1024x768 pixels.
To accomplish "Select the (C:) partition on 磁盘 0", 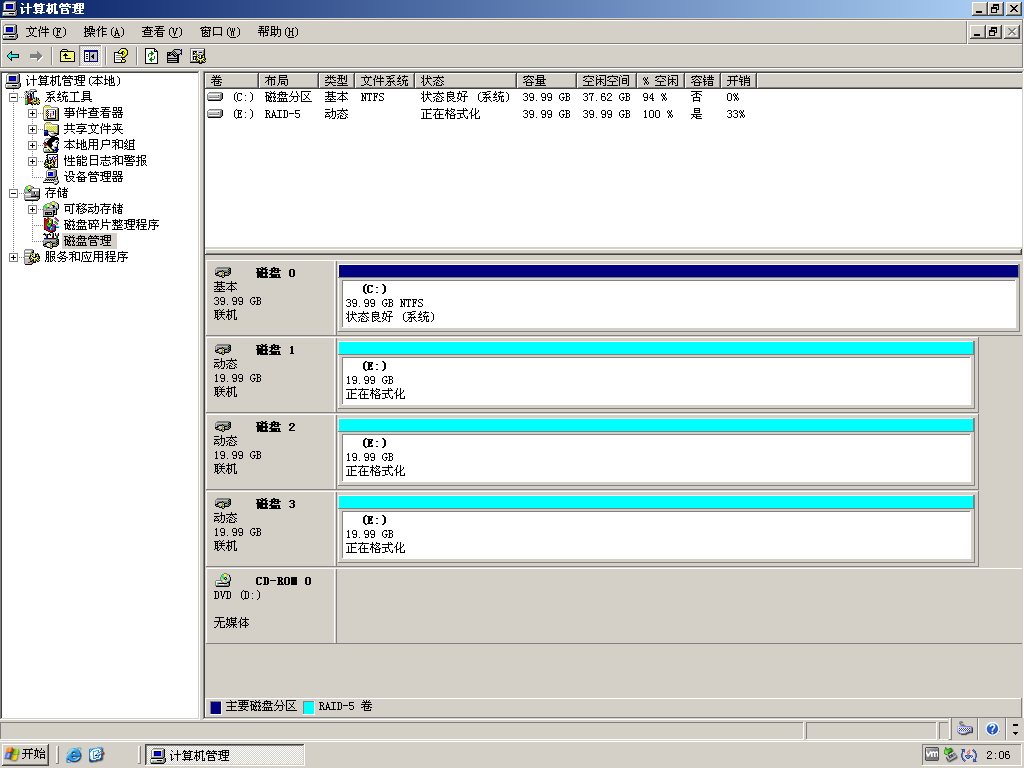I will (x=678, y=305).
